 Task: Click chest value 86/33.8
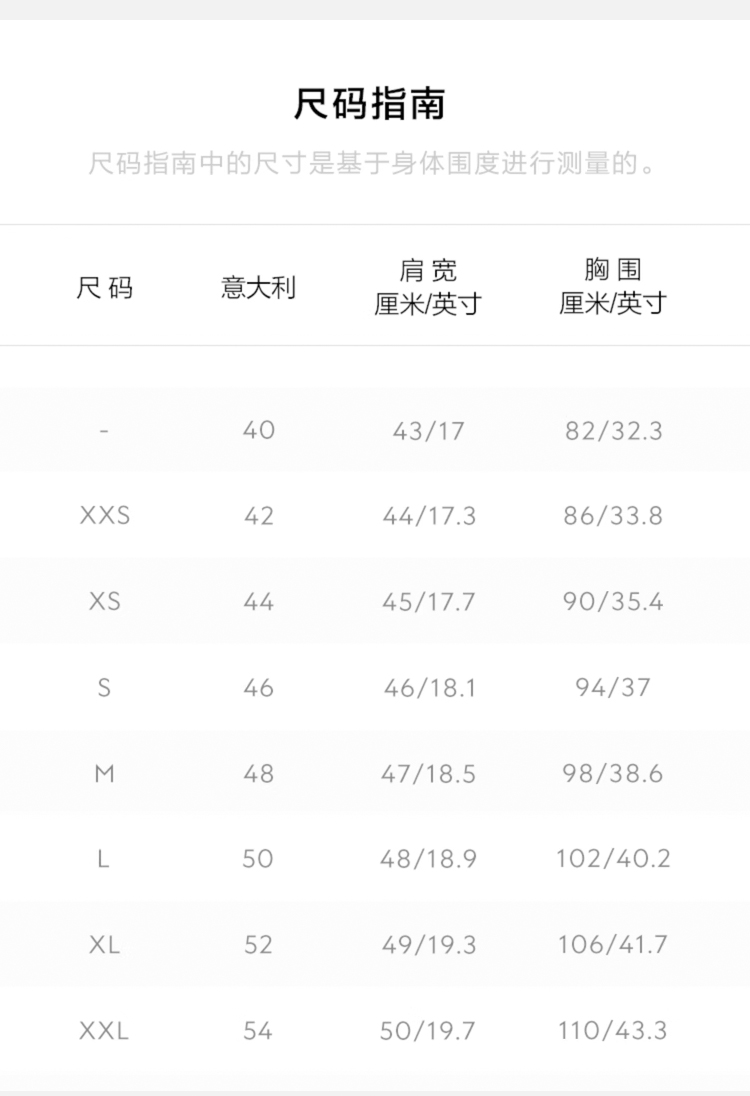tap(612, 517)
